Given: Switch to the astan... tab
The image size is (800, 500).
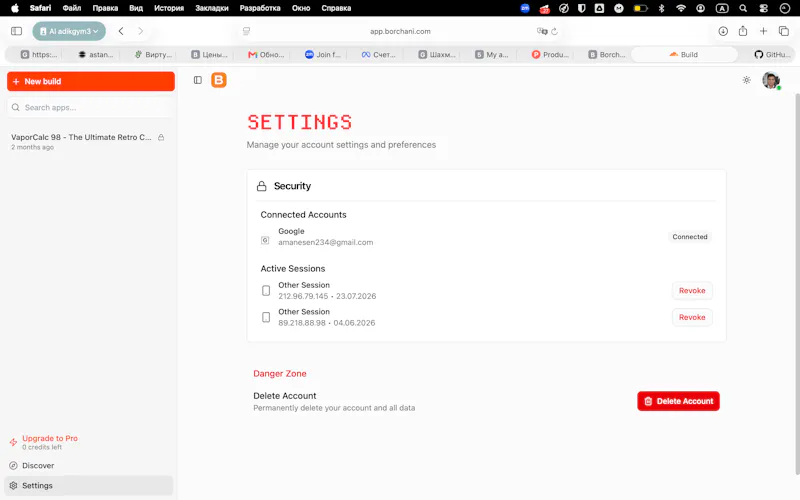Looking at the screenshot, I should point(96,55).
